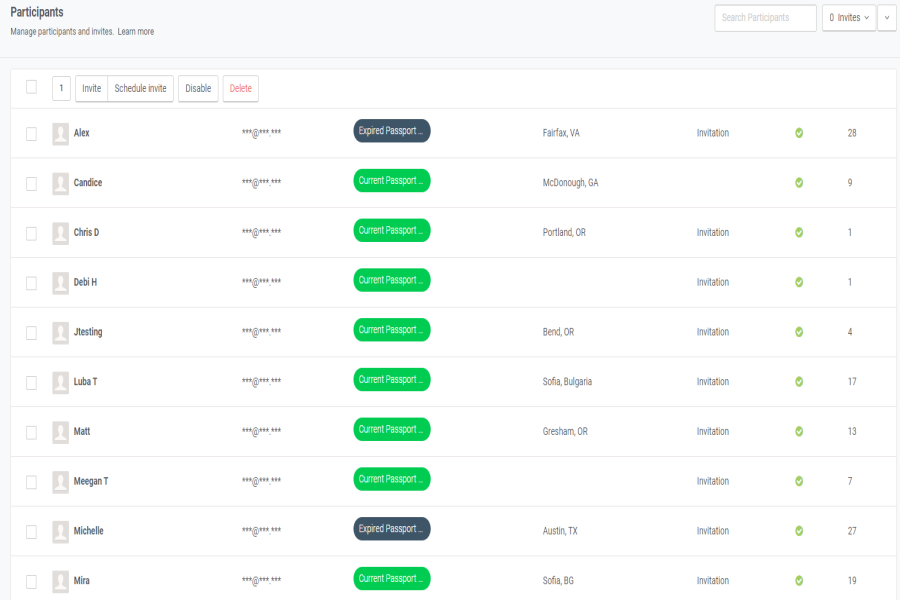Click the red Delete button
The height and width of the screenshot is (600, 900).
(x=240, y=88)
